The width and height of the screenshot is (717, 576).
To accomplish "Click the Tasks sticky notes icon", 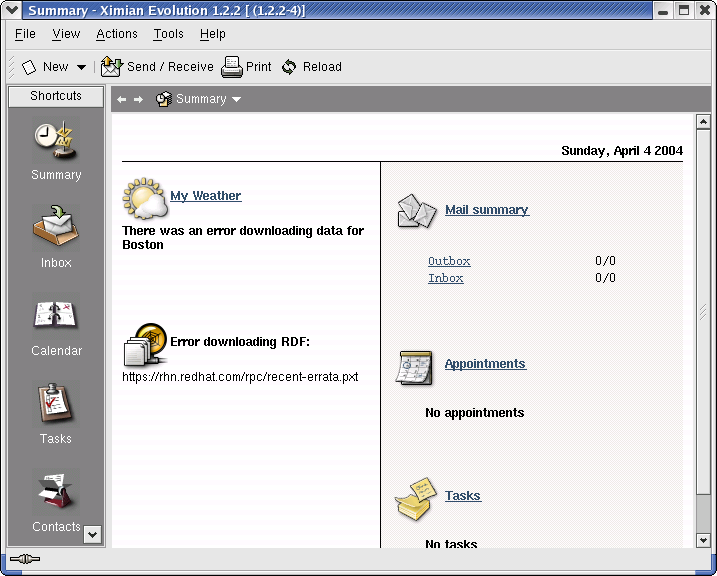I will pyautogui.click(x=415, y=499).
